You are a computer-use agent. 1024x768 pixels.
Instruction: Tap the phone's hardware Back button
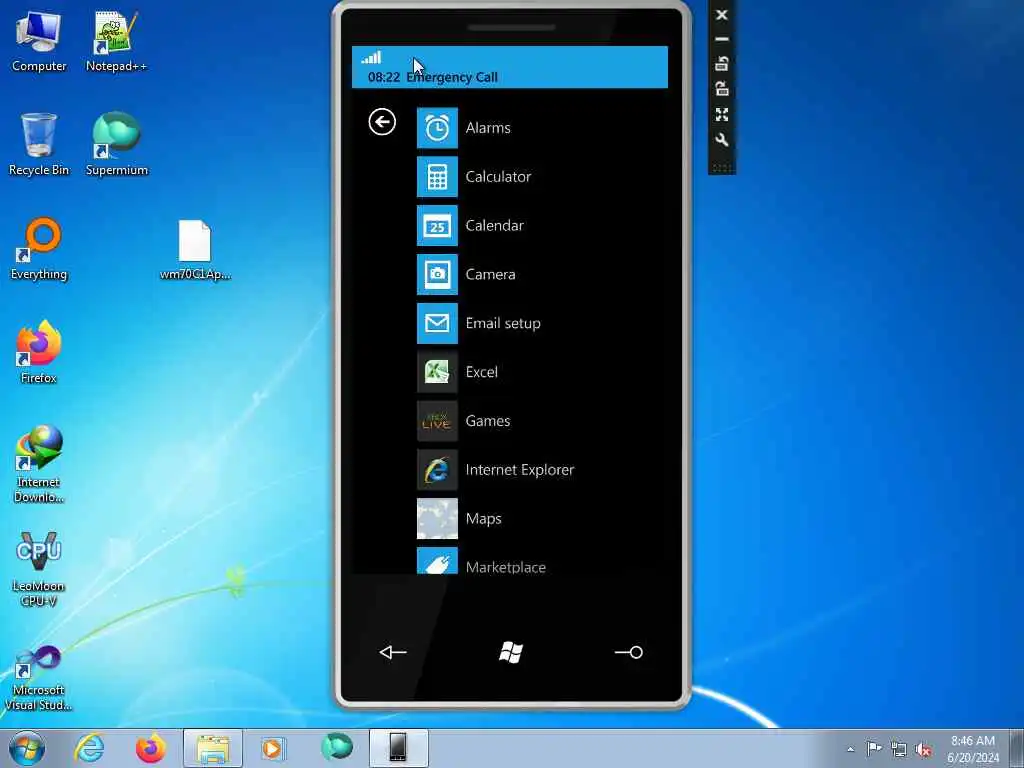tap(392, 652)
